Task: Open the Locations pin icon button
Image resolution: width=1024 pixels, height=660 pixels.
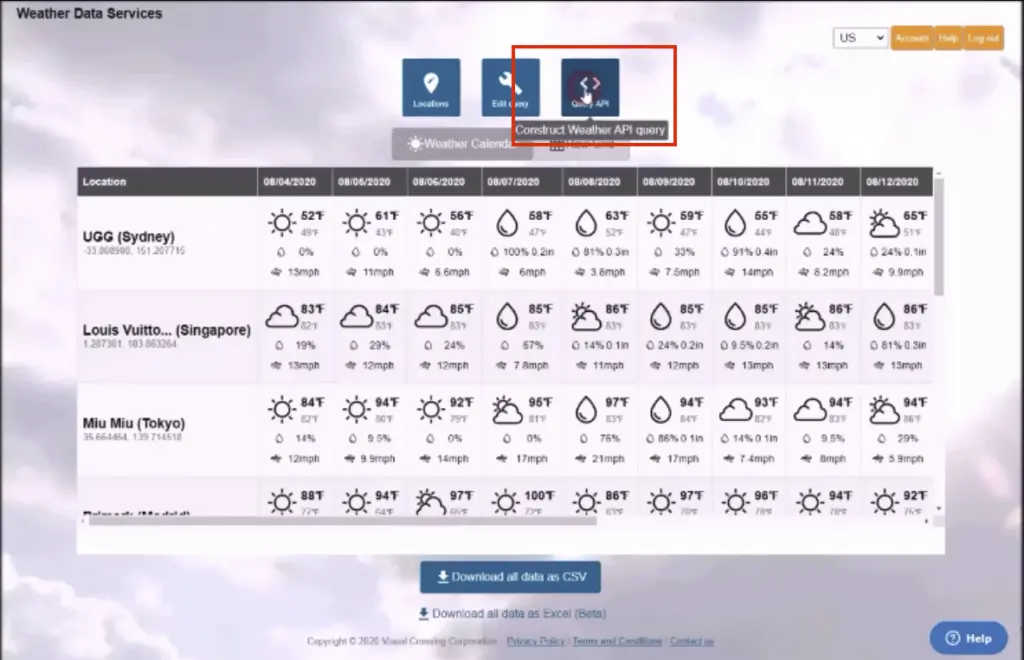Action: pos(431,87)
